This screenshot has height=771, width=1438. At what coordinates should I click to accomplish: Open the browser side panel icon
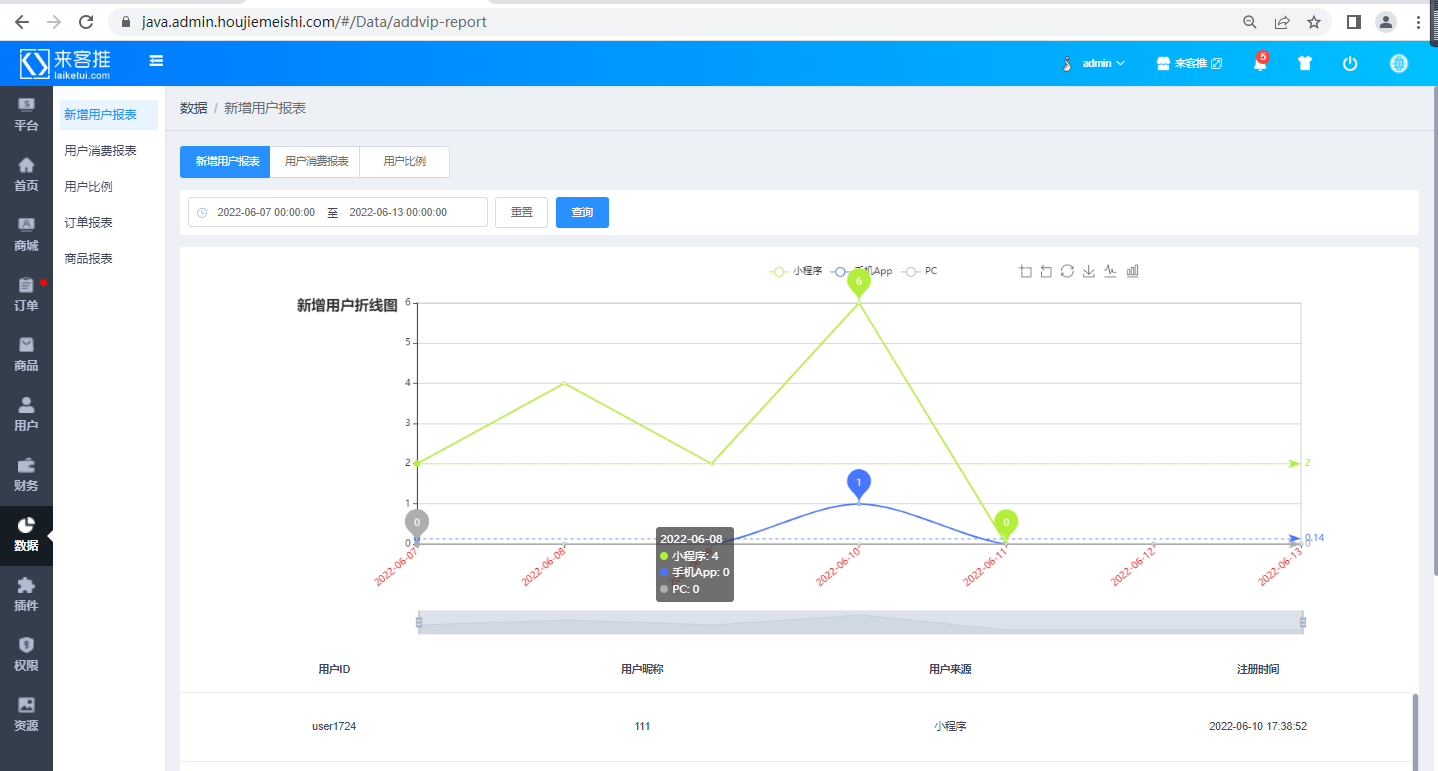point(1354,21)
